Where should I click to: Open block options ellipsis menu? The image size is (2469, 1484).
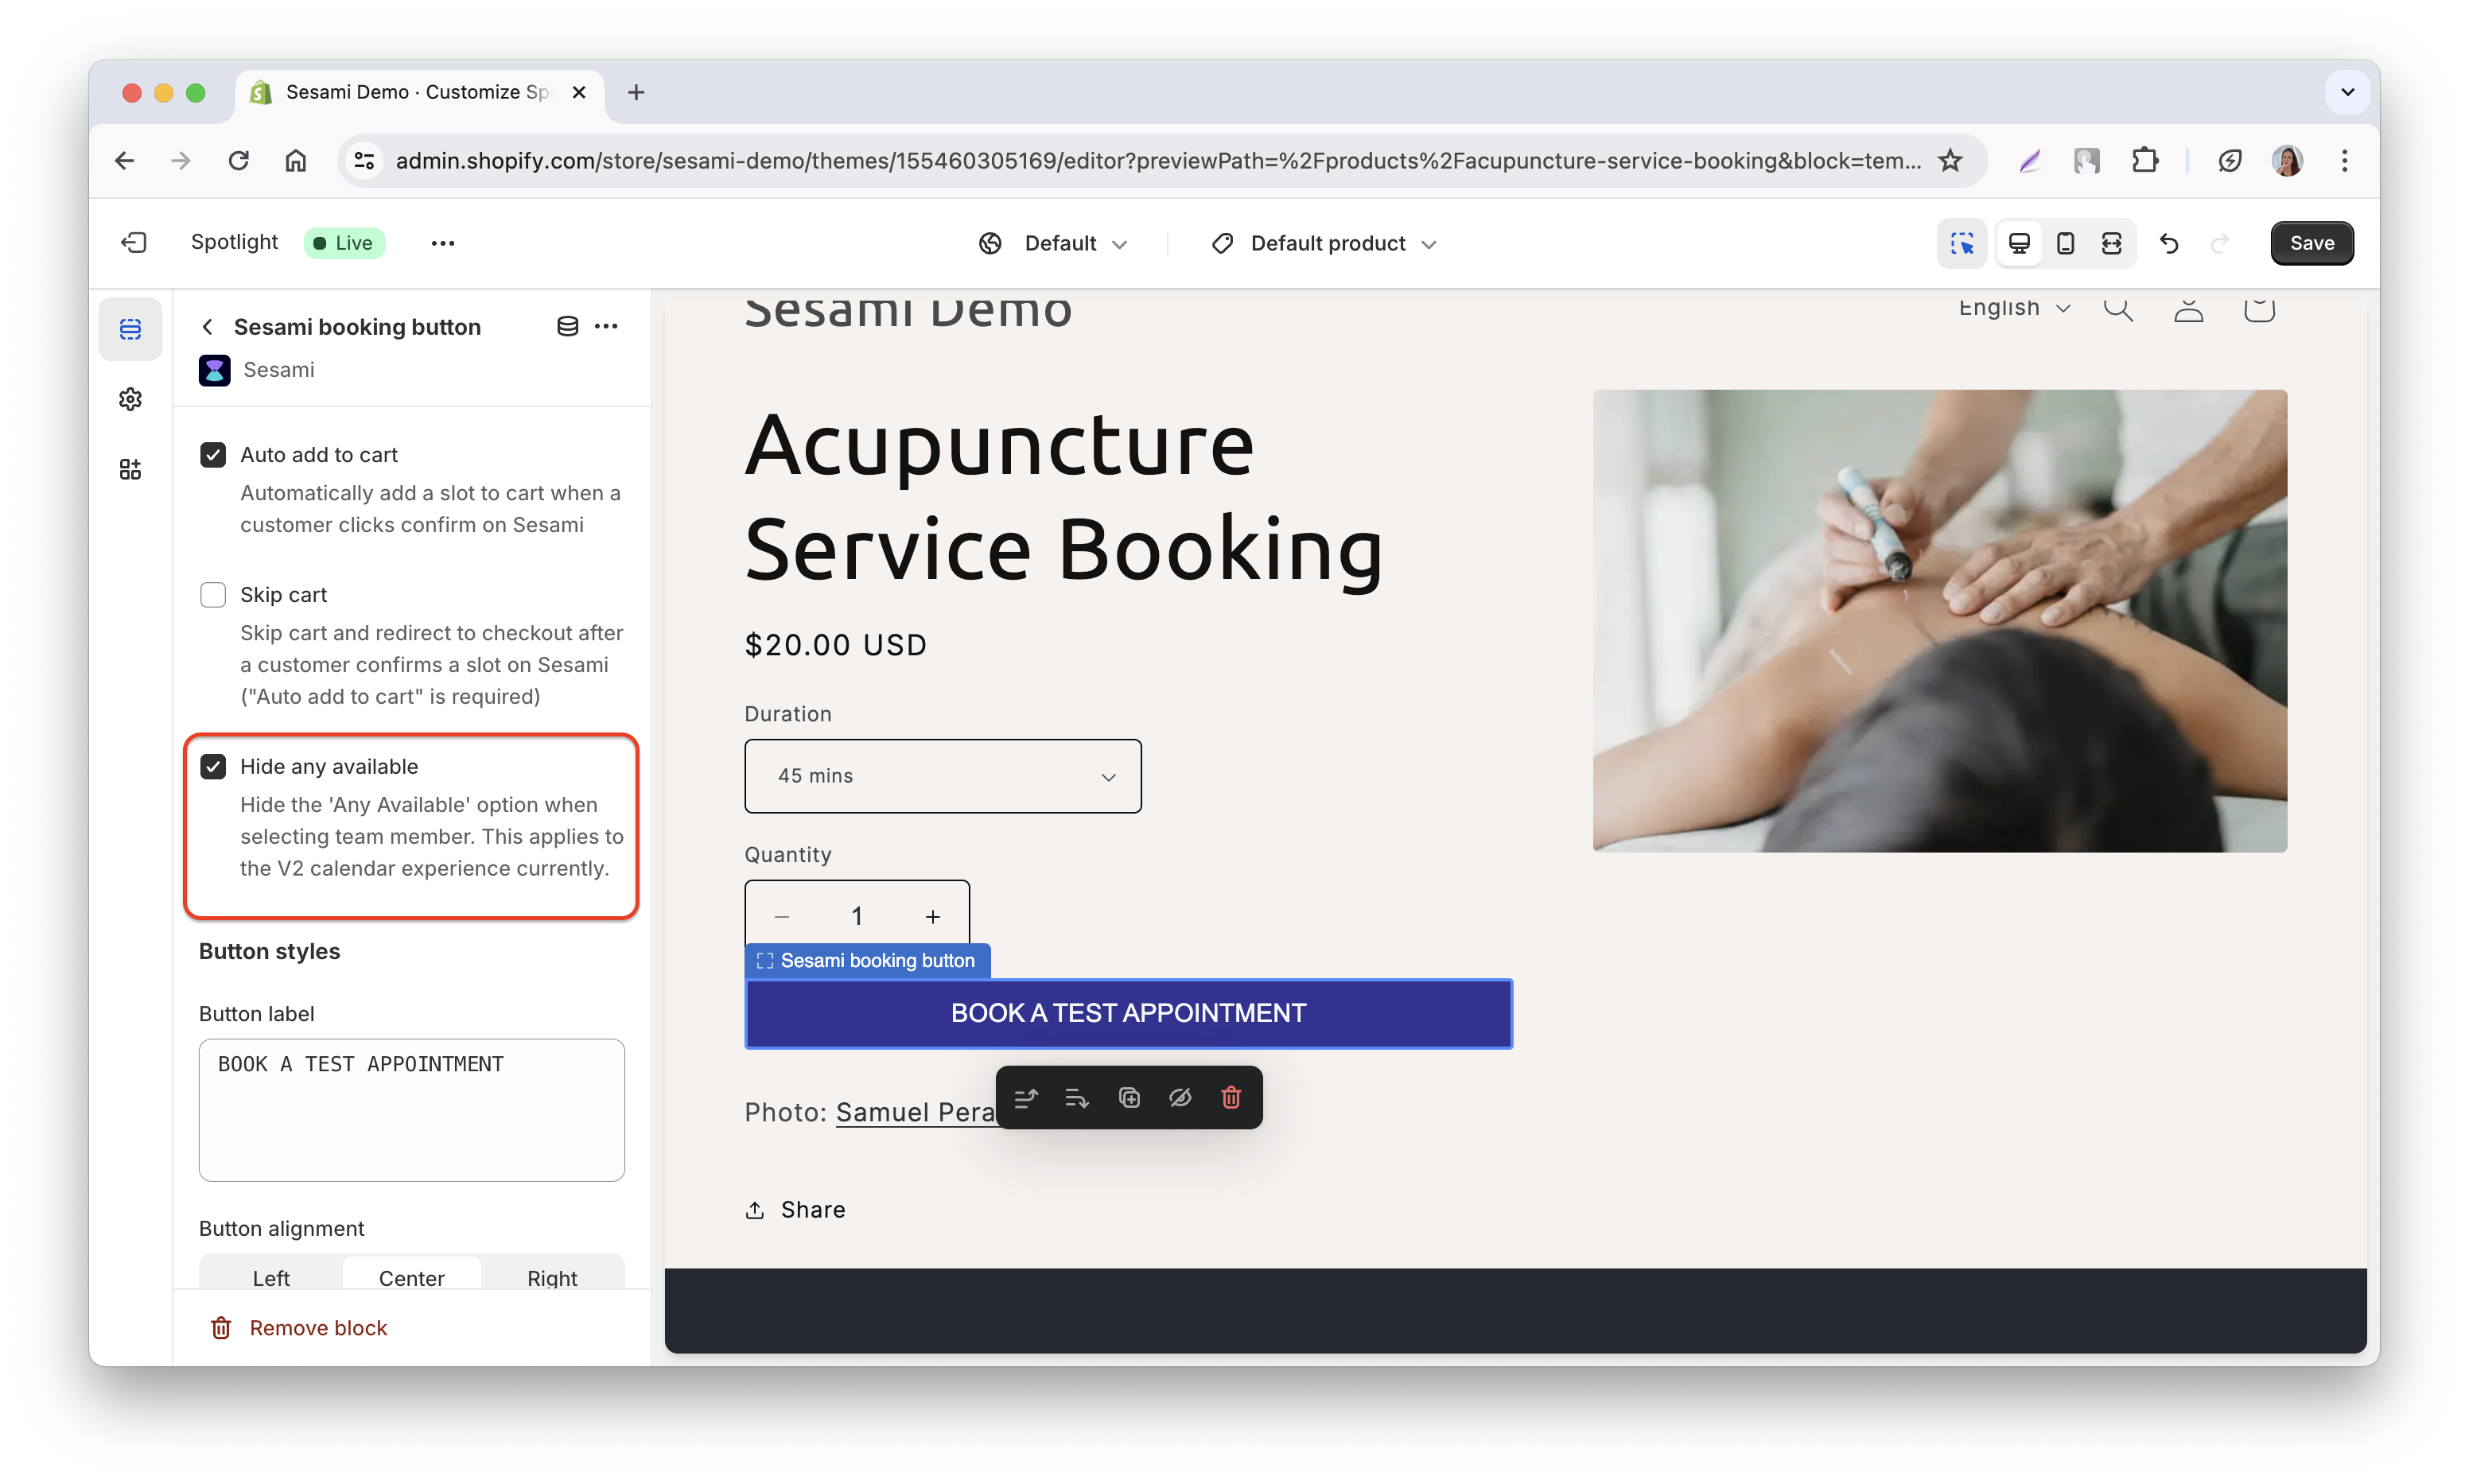pyautogui.click(x=606, y=326)
